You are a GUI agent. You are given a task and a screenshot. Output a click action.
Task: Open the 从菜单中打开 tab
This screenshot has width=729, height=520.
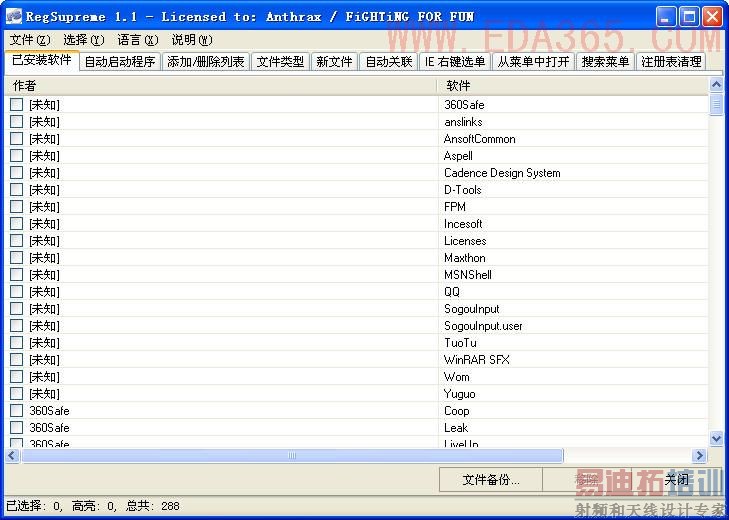click(x=533, y=61)
